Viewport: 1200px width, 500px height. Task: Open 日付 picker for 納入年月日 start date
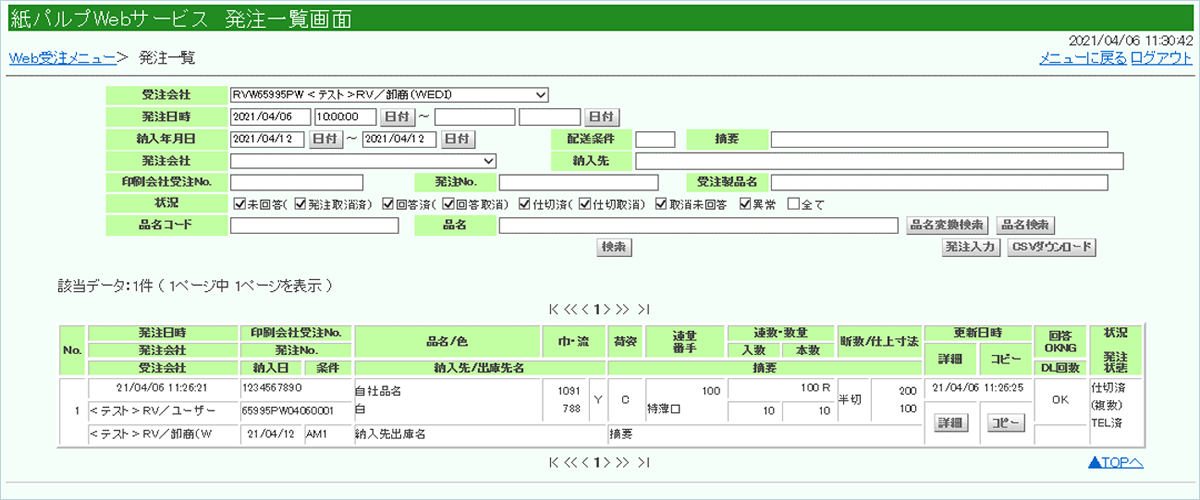(x=325, y=139)
